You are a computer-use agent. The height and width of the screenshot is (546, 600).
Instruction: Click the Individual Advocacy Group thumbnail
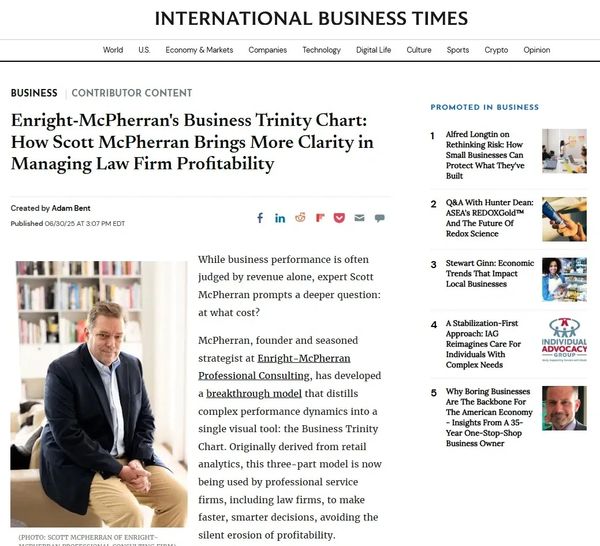point(564,340)
